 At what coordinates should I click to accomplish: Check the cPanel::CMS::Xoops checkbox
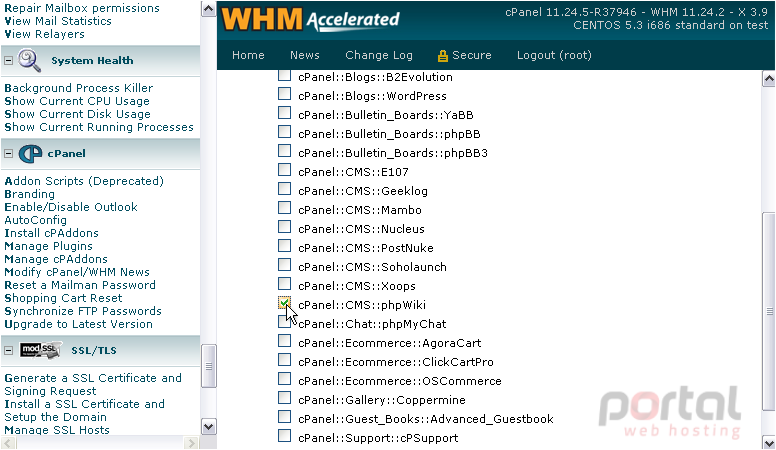284,284
